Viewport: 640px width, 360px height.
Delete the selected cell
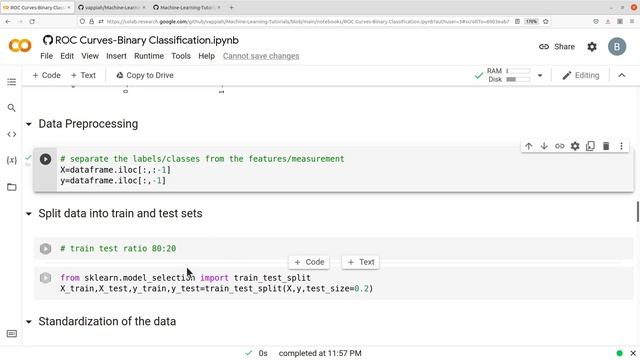click(606, 146)
